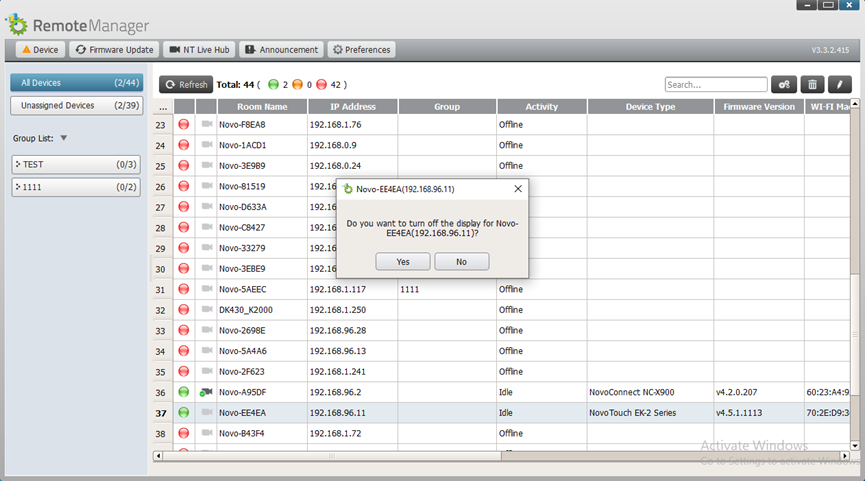Expand the TEST group

76,164
